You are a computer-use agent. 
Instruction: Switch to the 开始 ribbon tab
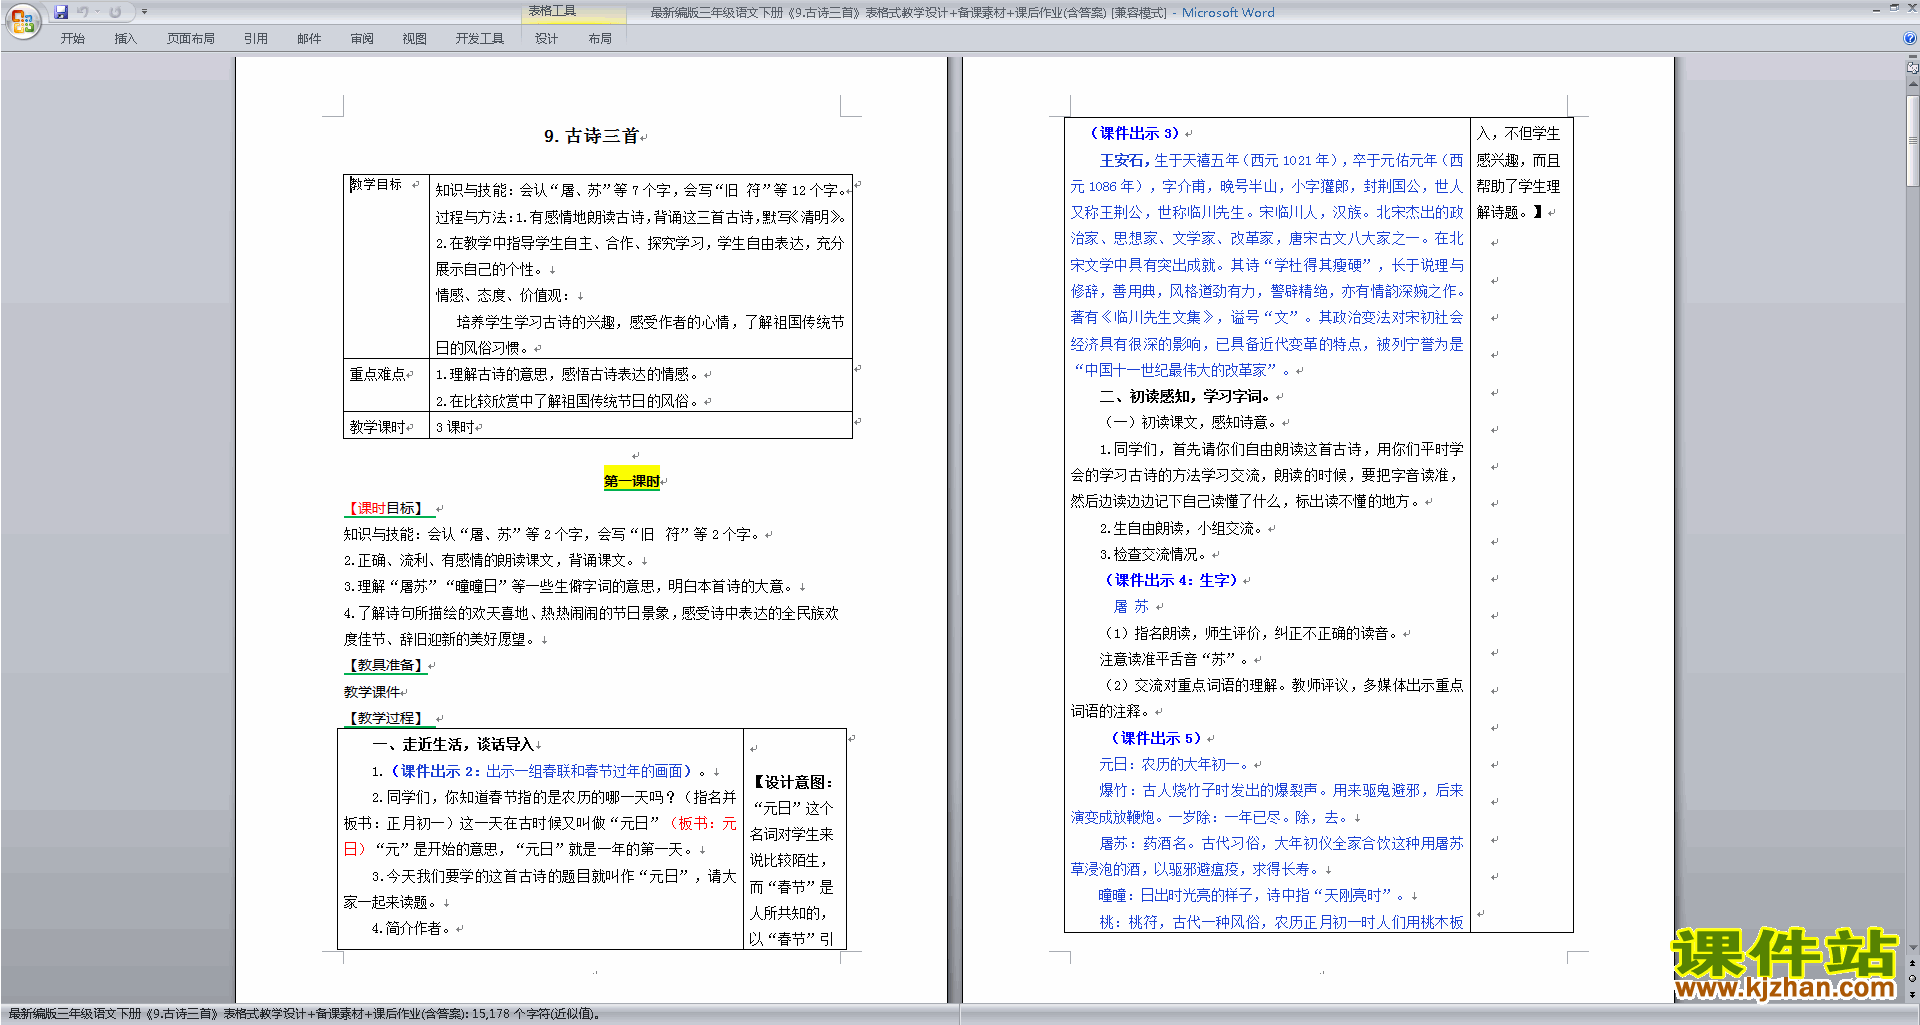(72, 38)
